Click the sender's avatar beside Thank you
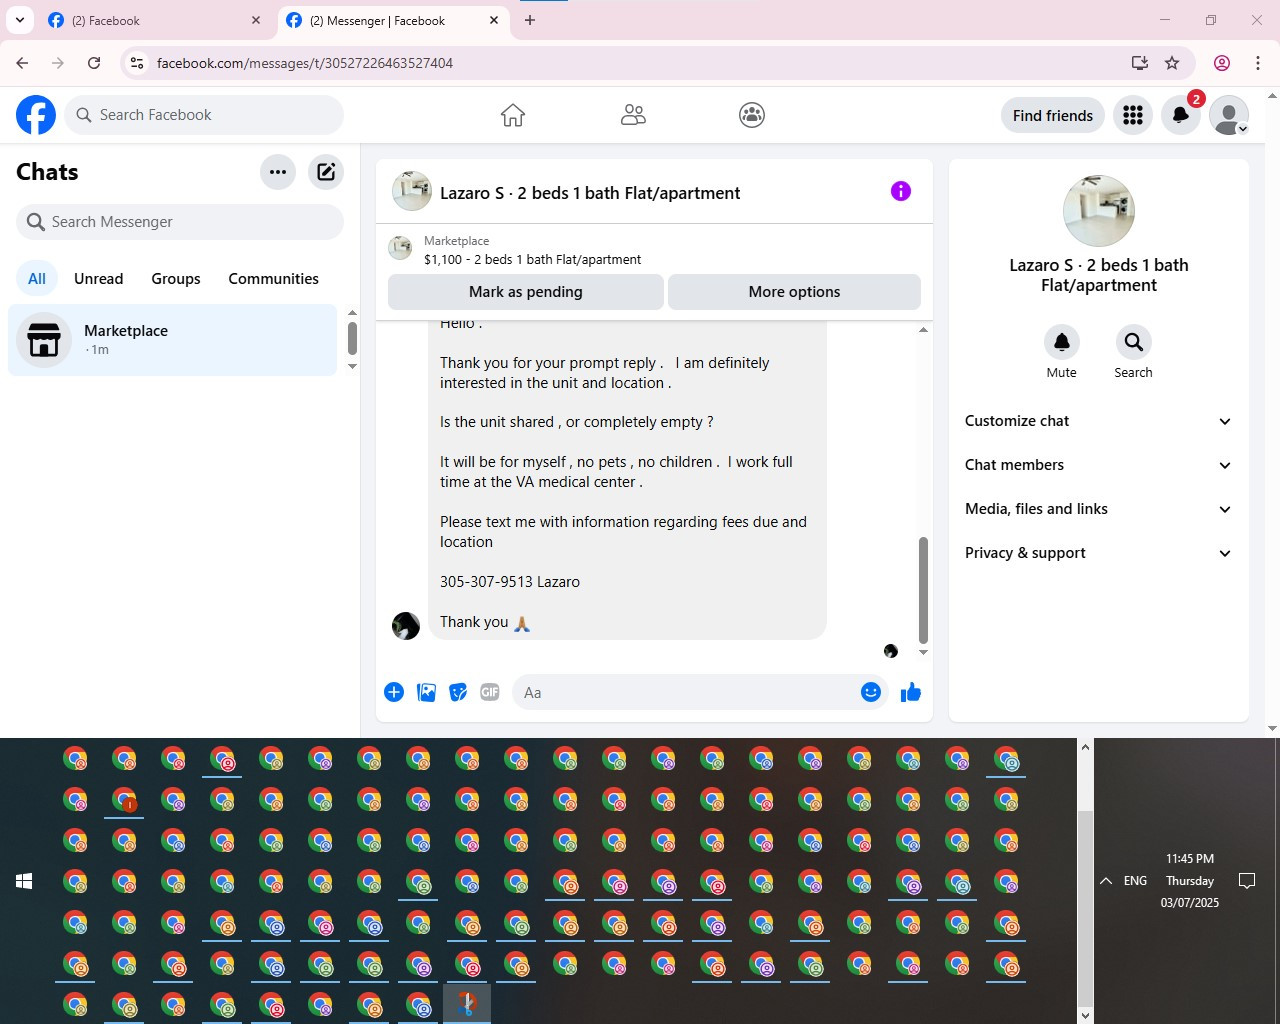Image resolution: width=1280 pixels, height=1024 pixels. tap(406, 626)
